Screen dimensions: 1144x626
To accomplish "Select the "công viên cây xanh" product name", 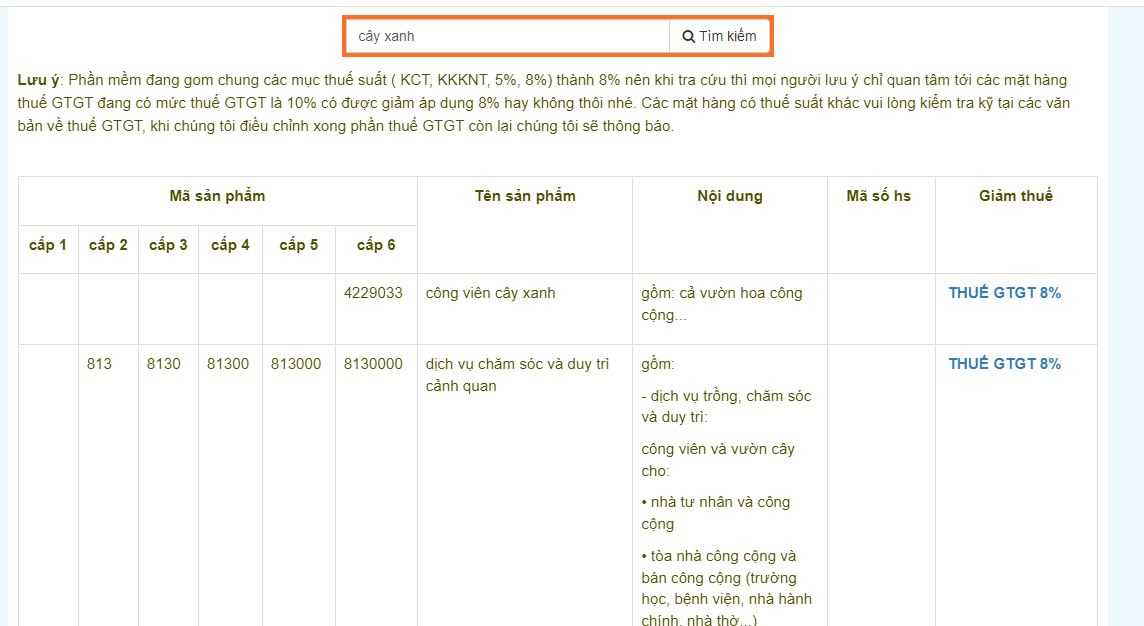I will tap(490, 293).
